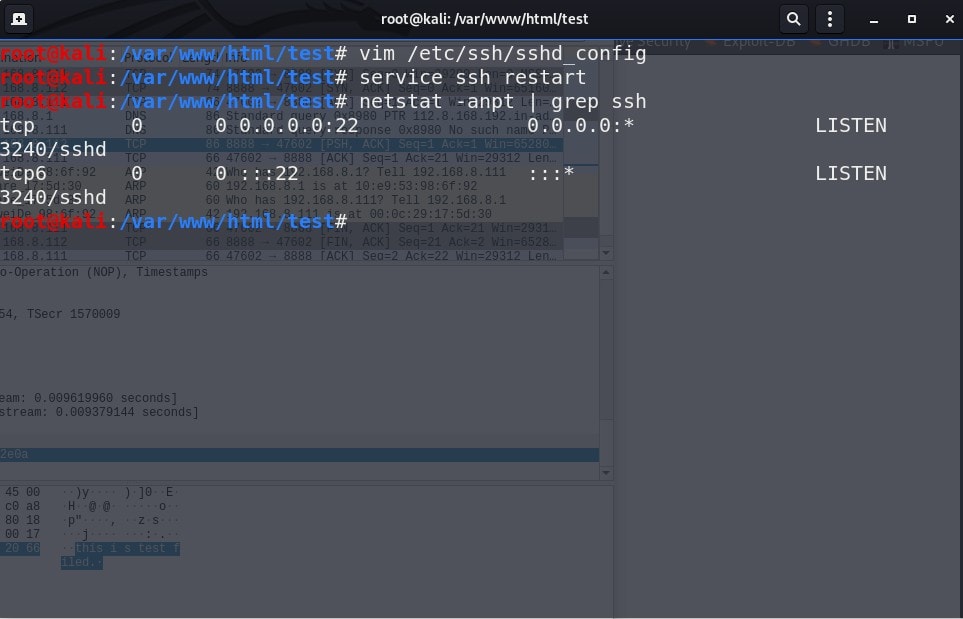Click highlighted ASCII 'iled.' in hex pane
963x619 pixels.
click(82, 563)
